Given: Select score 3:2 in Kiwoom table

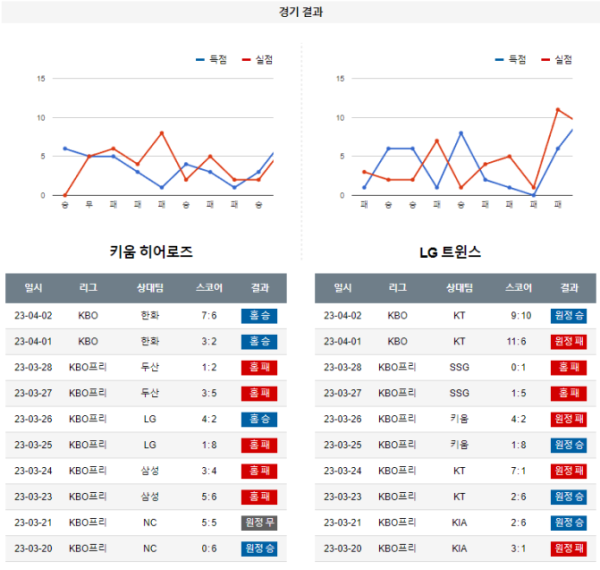Looking at the screenshot, I should [x=209, y=341].
